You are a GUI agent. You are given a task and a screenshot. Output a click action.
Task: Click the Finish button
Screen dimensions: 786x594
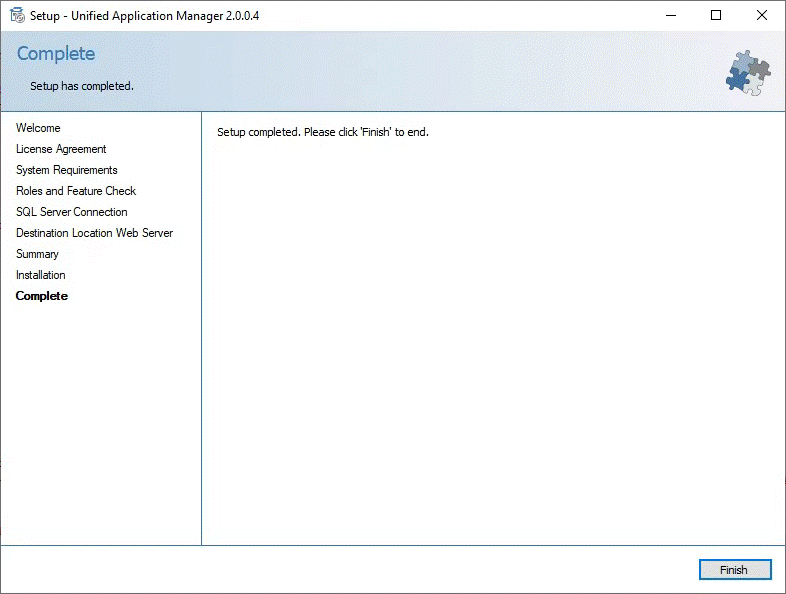(735, 569)
